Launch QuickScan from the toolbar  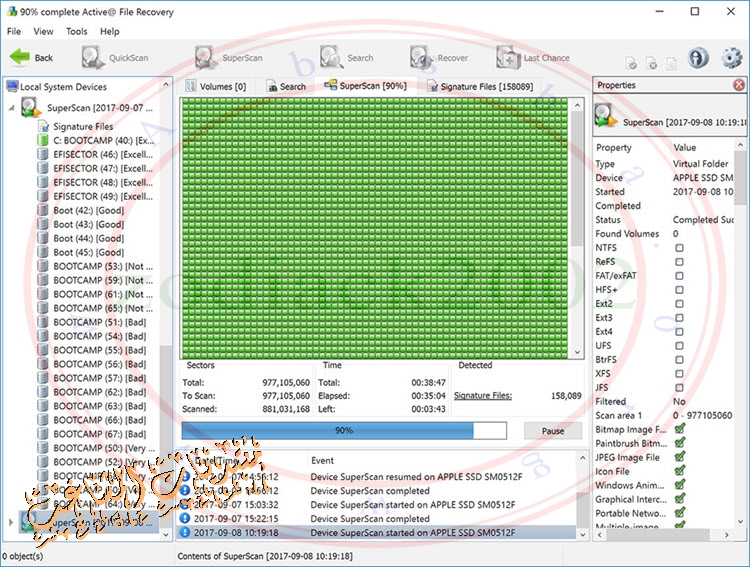click(115, 58)
